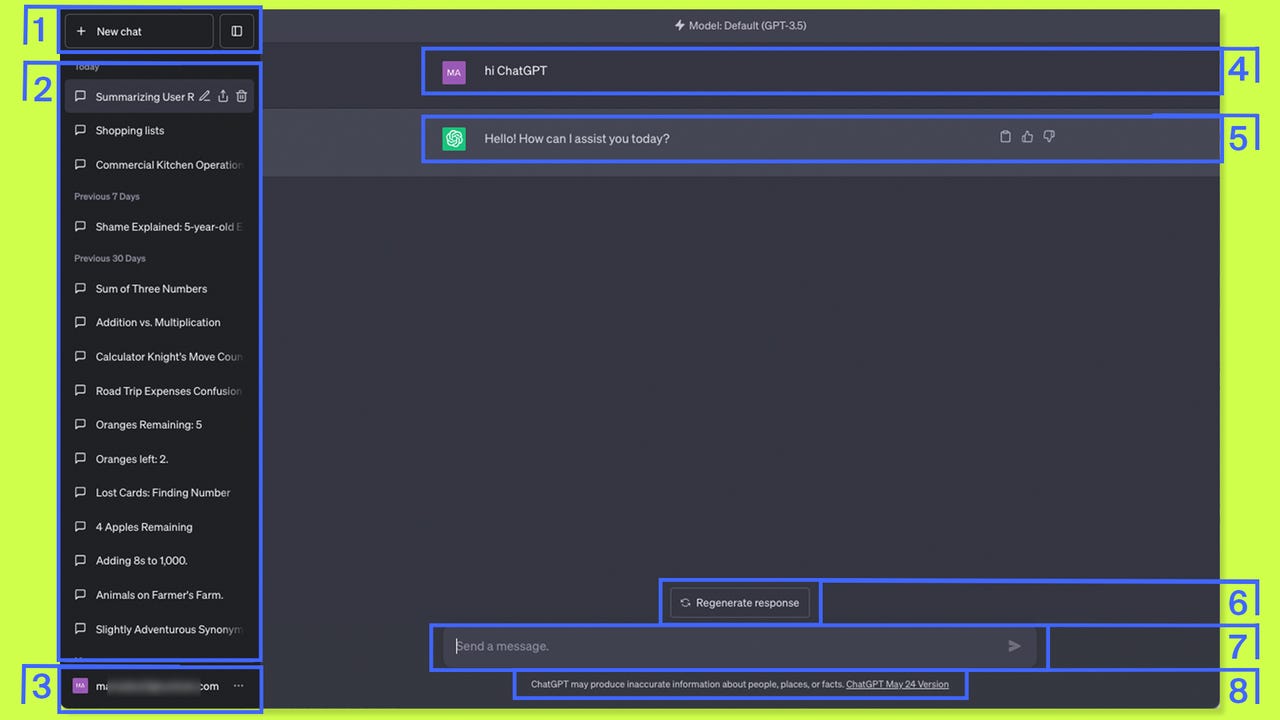Share the Summarizing User chat
Viewport: 1280px width, 720px height.
pyautogui.click(x=223, y=97)
